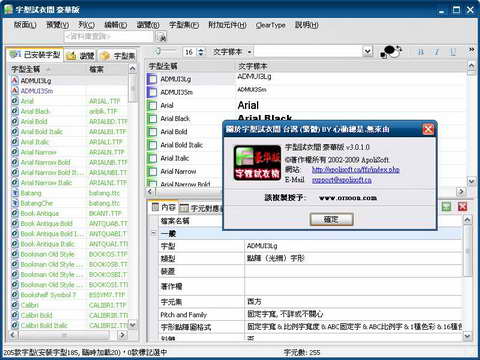Click the black and white color swap icon
Image resolution: width=480 pixels, height=360 pixels.
[x=391, y=52]
